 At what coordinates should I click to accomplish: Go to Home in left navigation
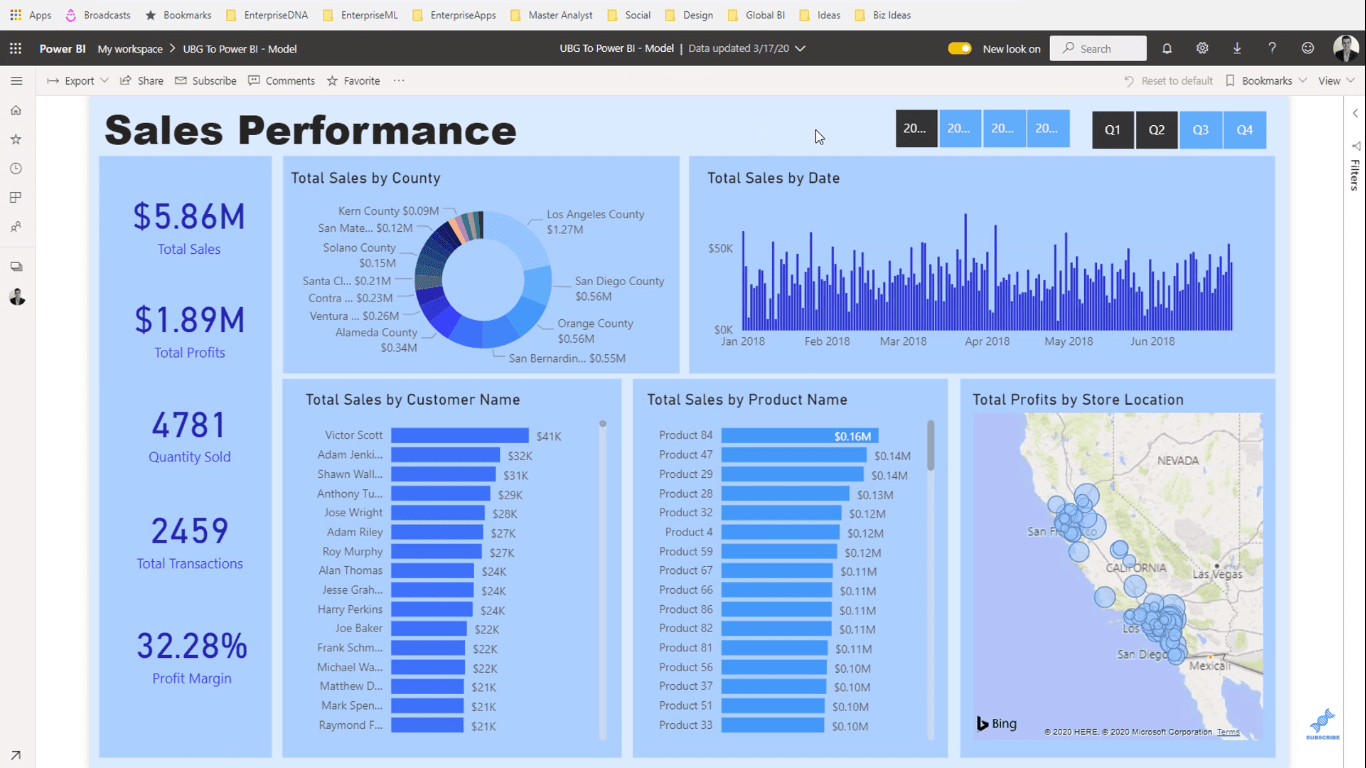(16, 110)
